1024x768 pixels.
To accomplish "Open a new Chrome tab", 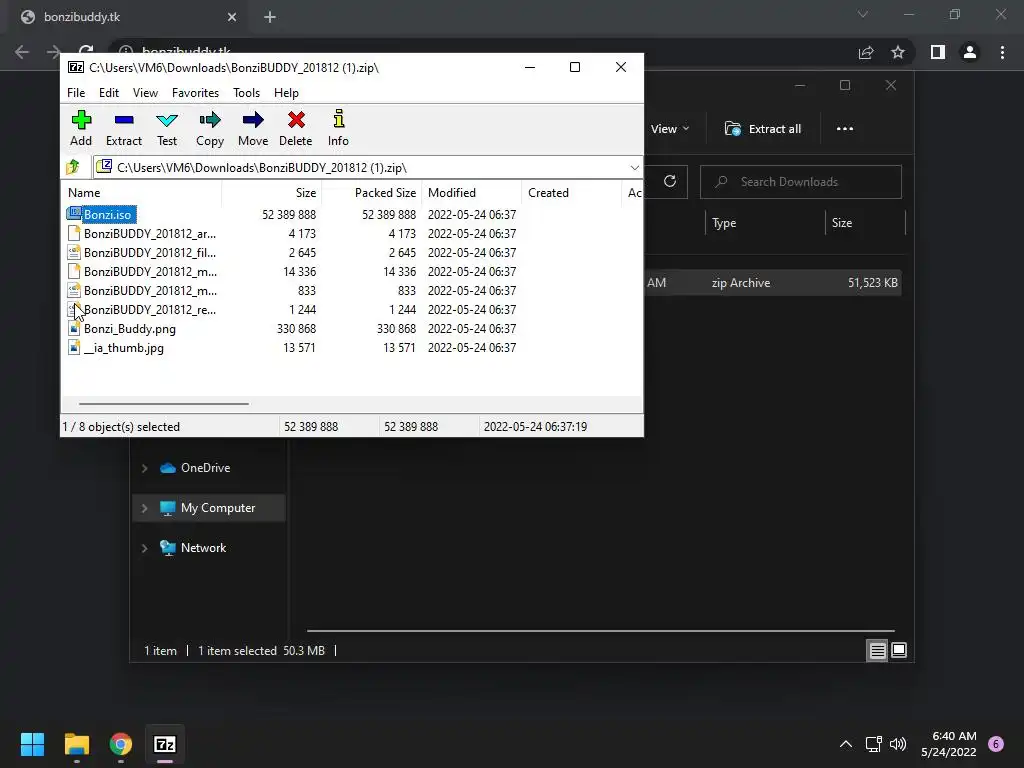I will pos(270,17).
